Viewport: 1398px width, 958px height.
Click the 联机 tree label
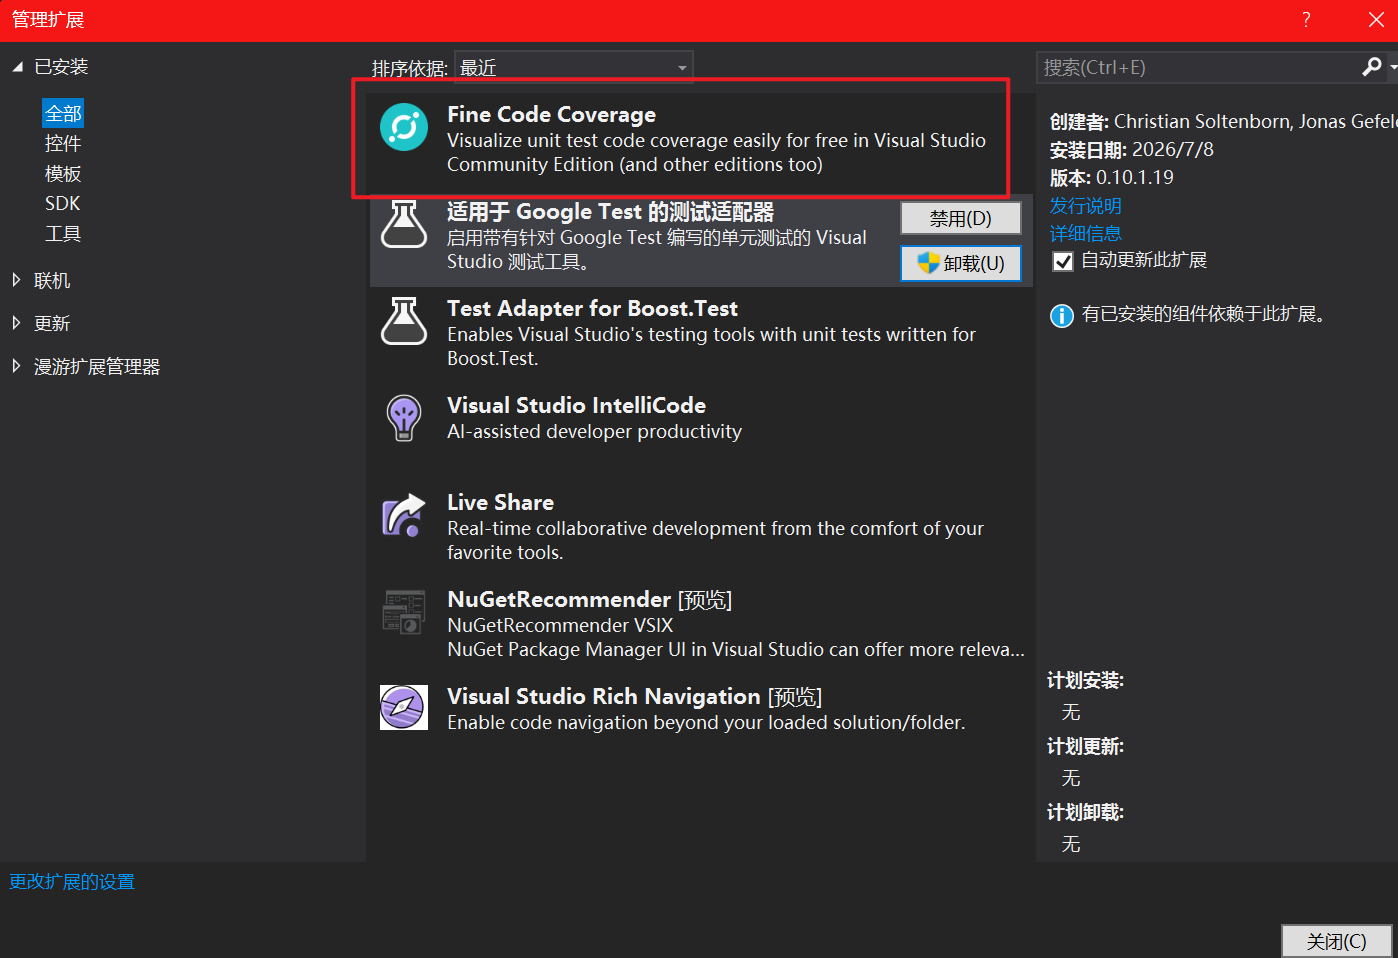pyautogui.click(x=52, y=281)
